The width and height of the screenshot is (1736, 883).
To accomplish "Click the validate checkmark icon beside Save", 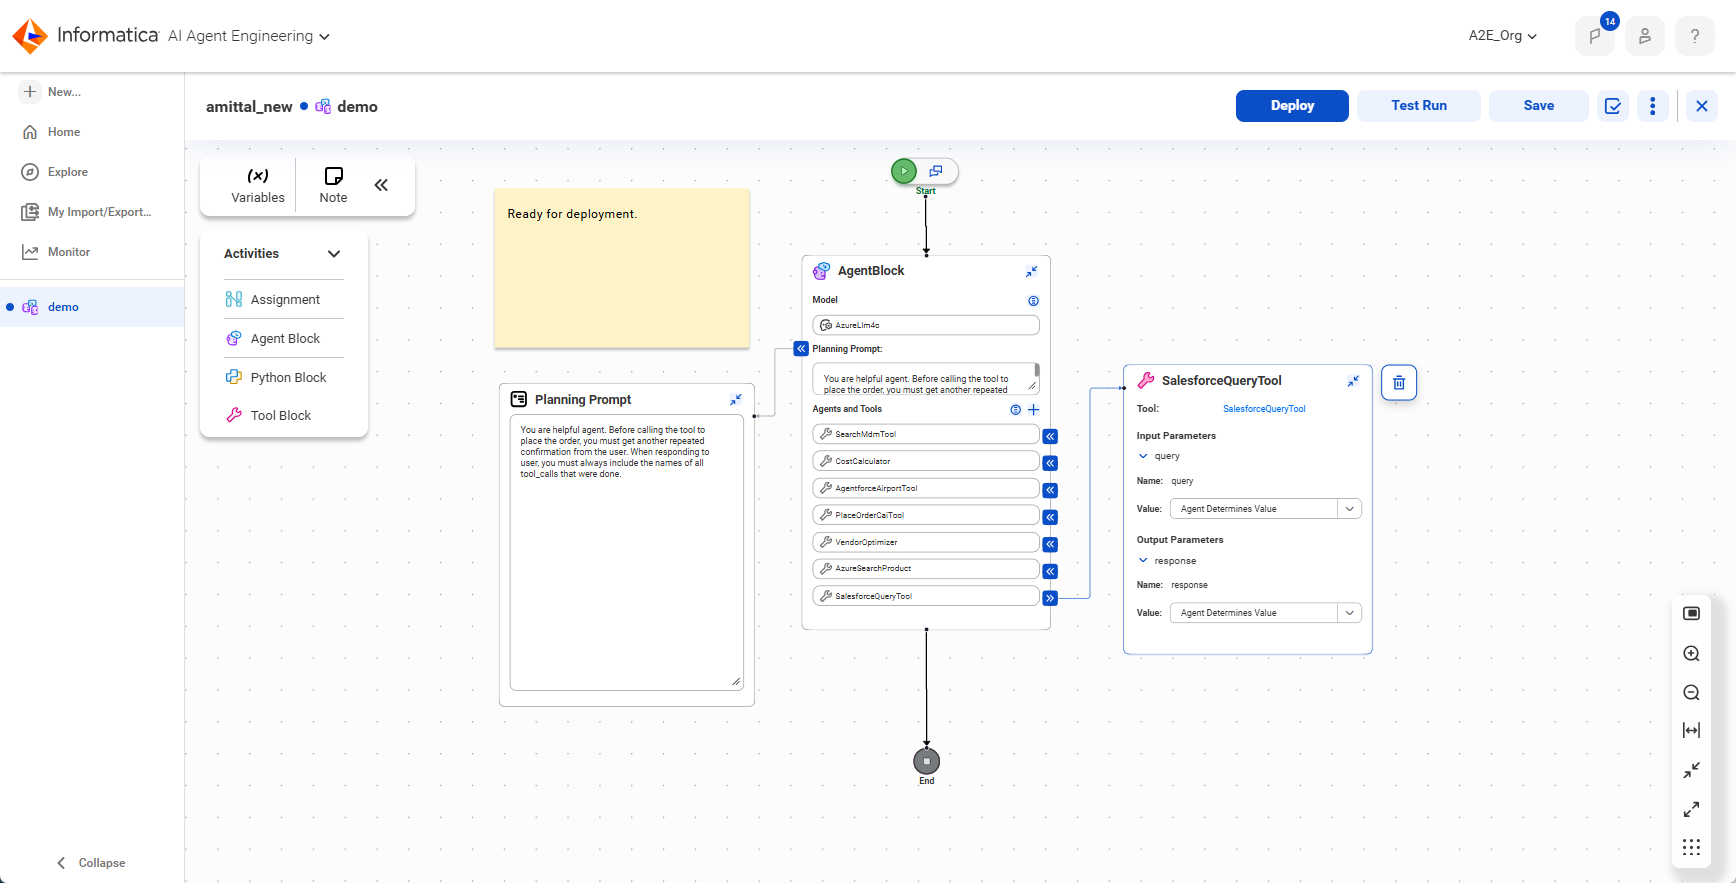I will [x=1613, y=106].
